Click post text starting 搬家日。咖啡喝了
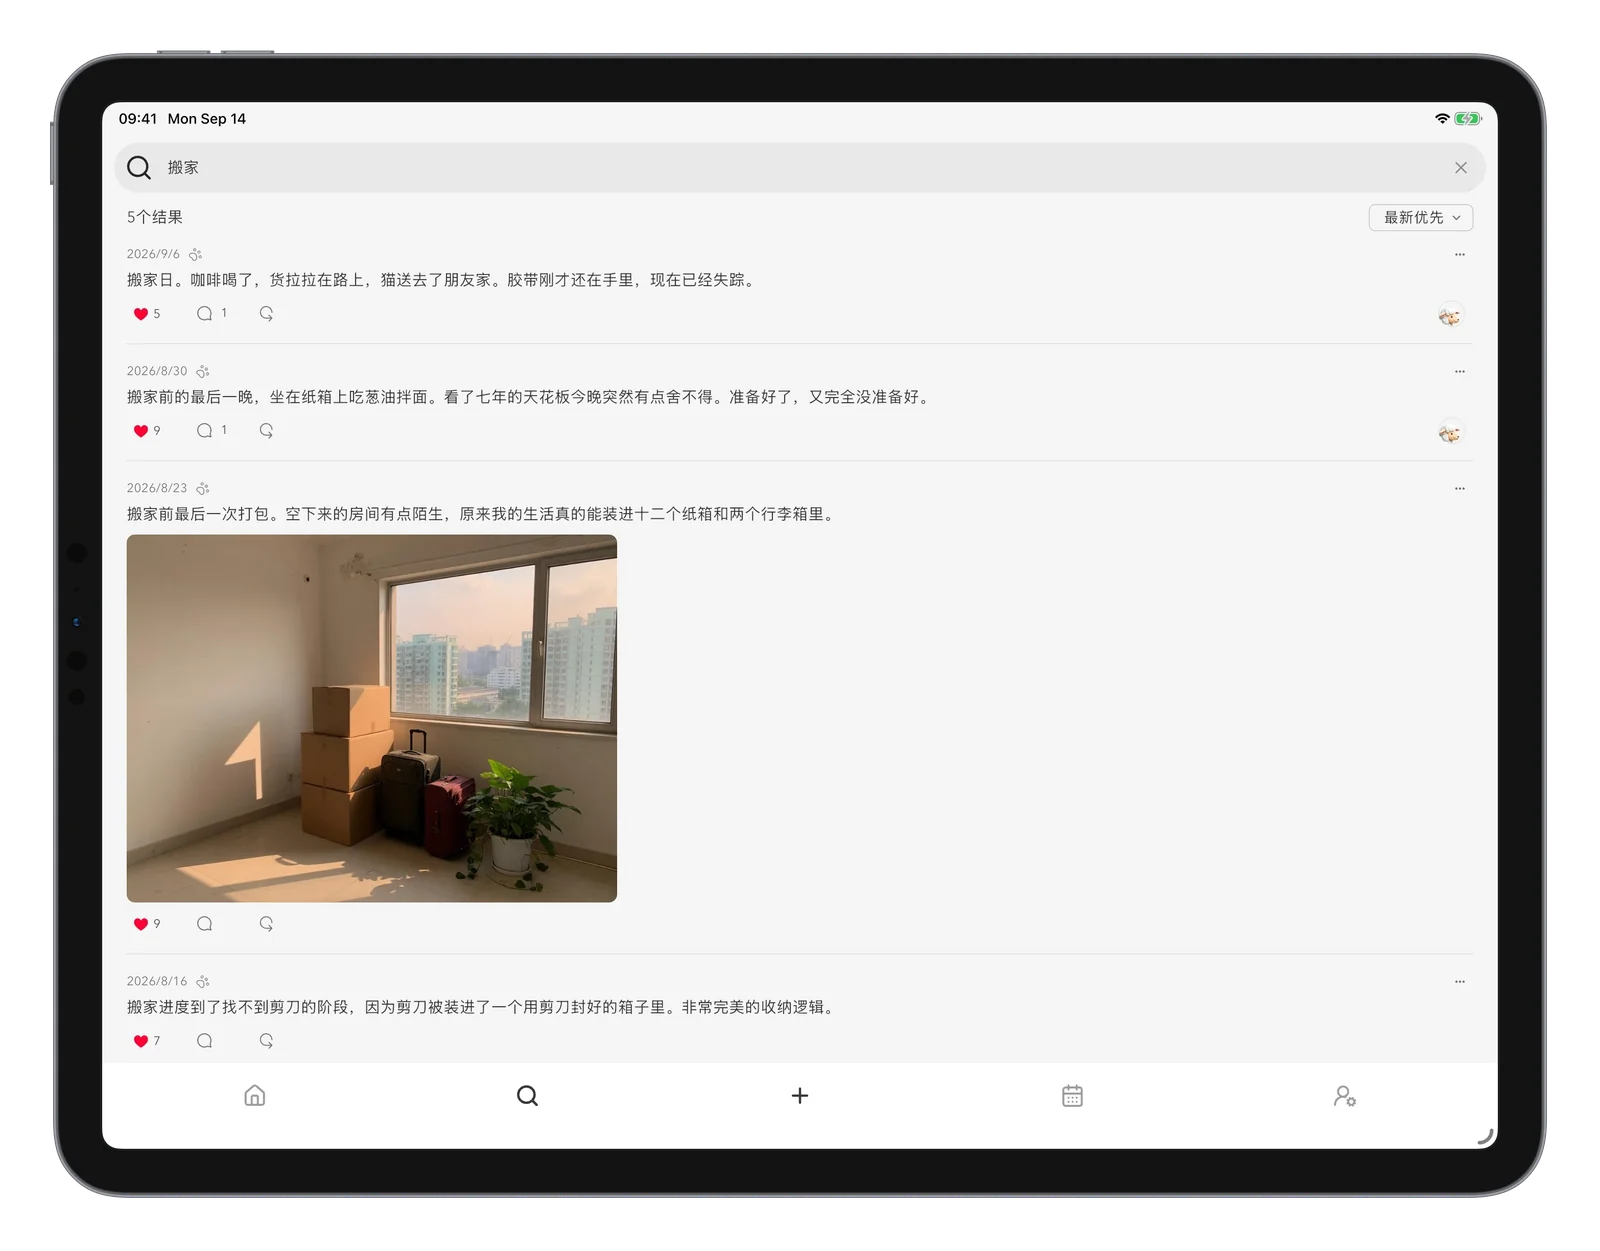 click(x=443, y=280)
